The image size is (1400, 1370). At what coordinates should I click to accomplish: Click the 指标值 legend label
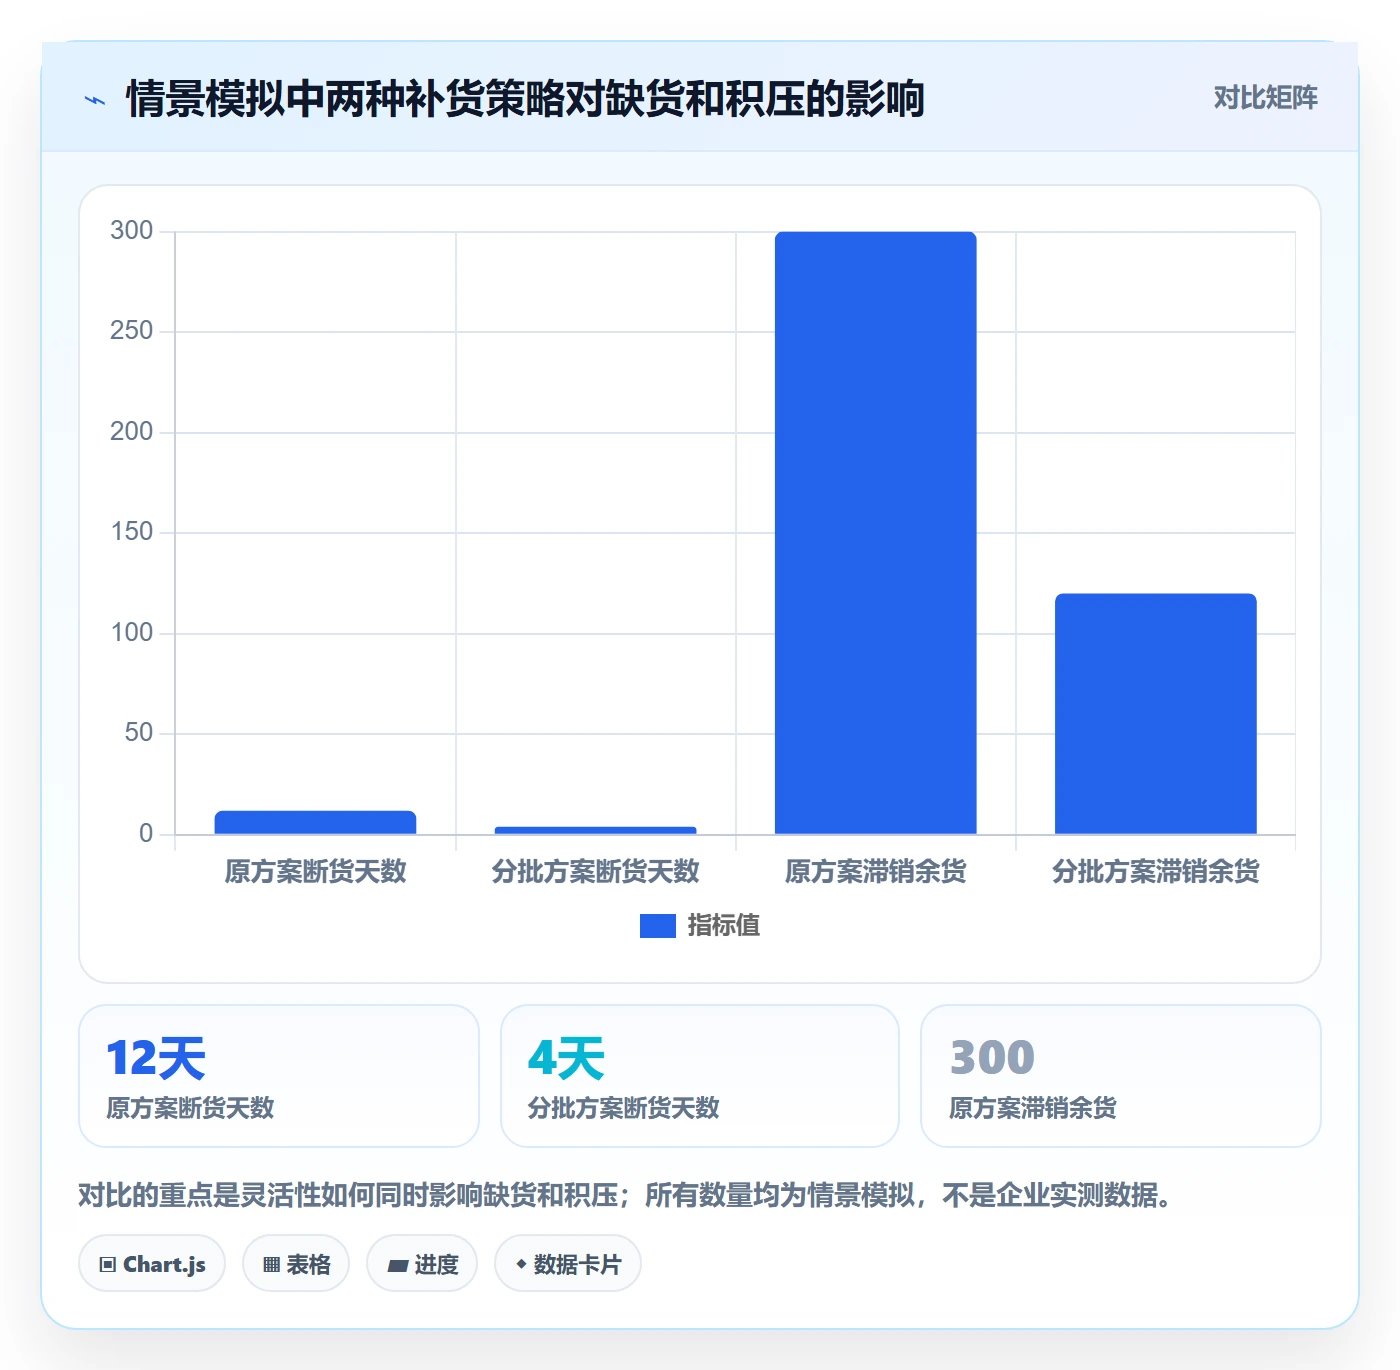pyautogui.click(x=723, y=926)
